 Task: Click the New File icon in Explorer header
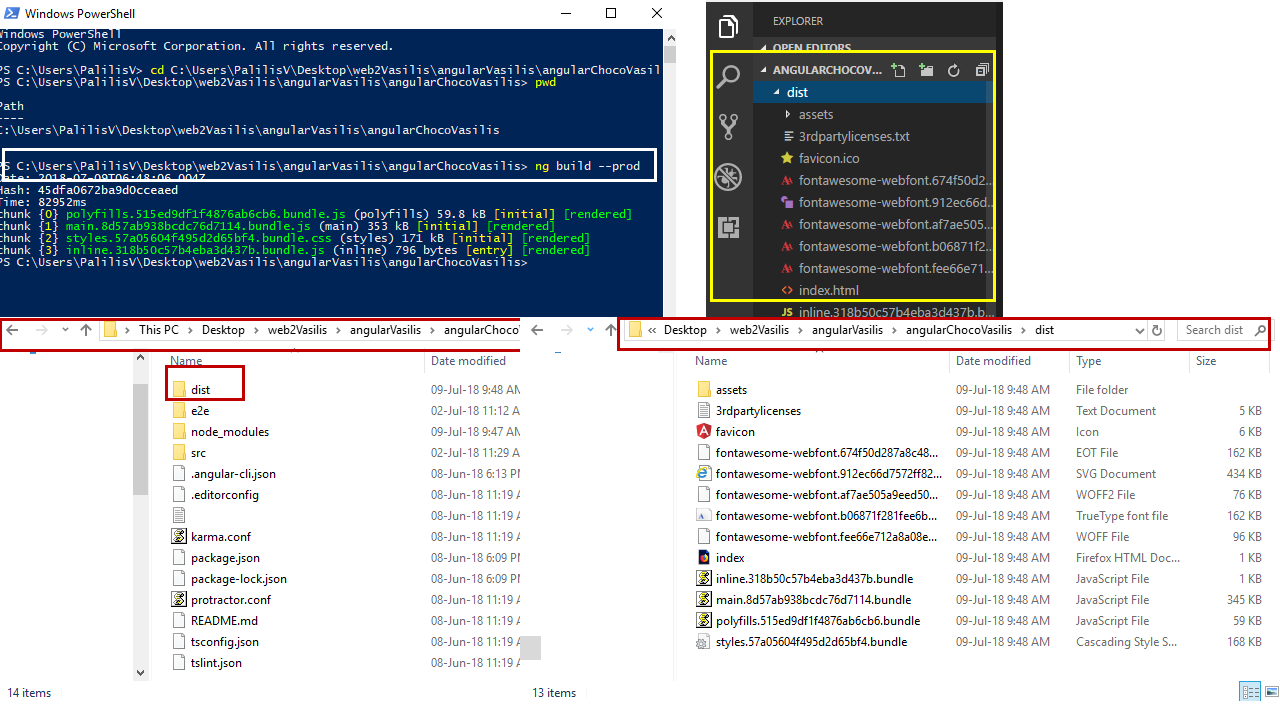click(898, 70)
